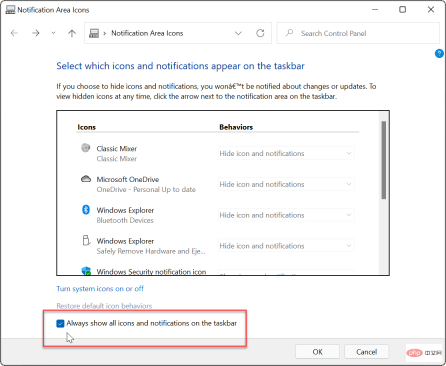Click OneDrive - Personal Up to date text
This screenshot has height=366, width=446.
pos(146,189)
